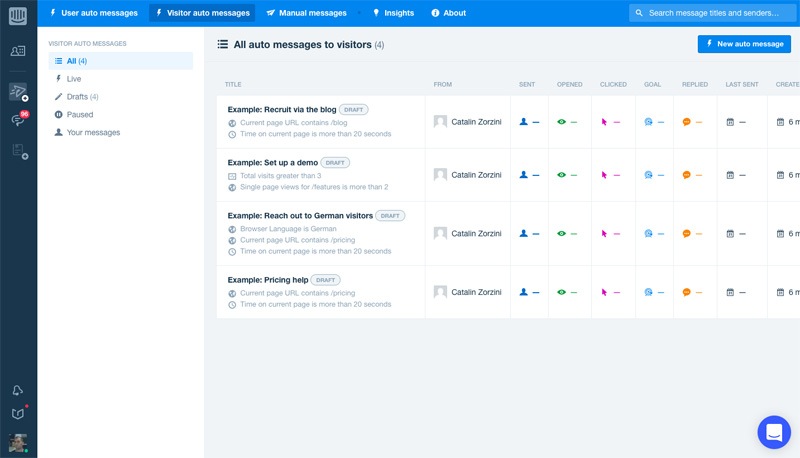Click the Intercom logo in the sidebar
Screen dimensions: 800x458
(x=18, y=15)
